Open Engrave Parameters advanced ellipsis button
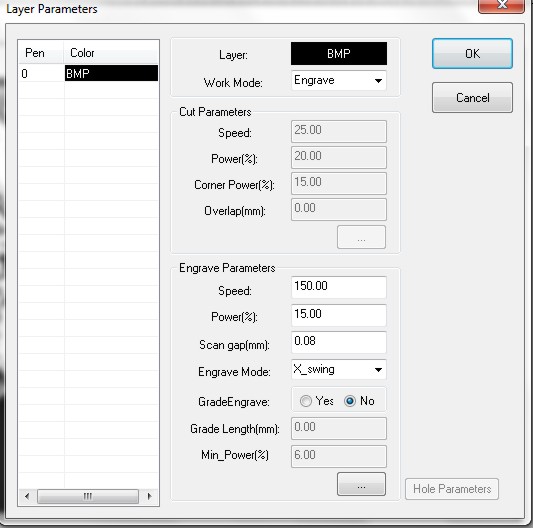Viewport: 533px width, 528px height. point(361,484)
